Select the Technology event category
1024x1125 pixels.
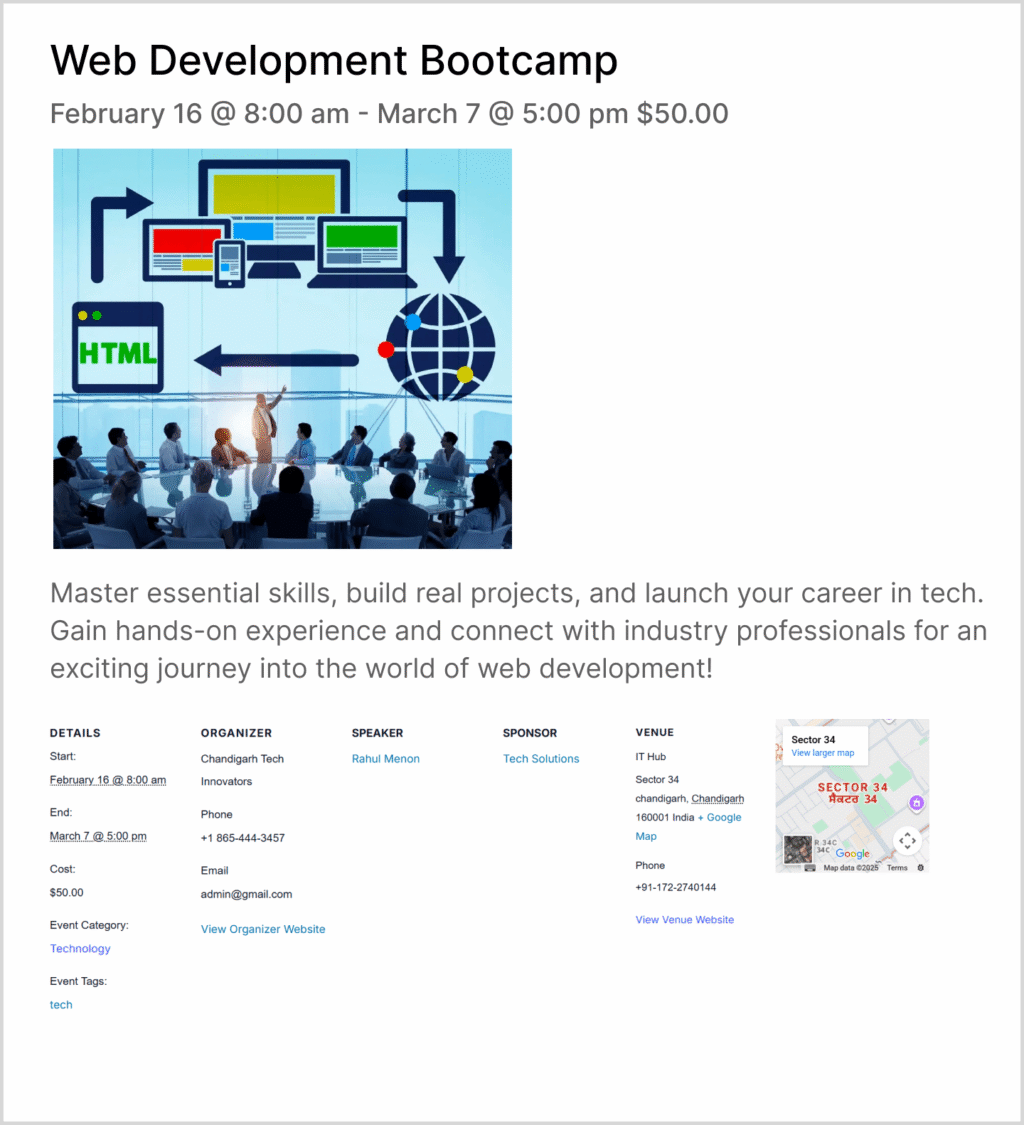click(x=80, y=949)
